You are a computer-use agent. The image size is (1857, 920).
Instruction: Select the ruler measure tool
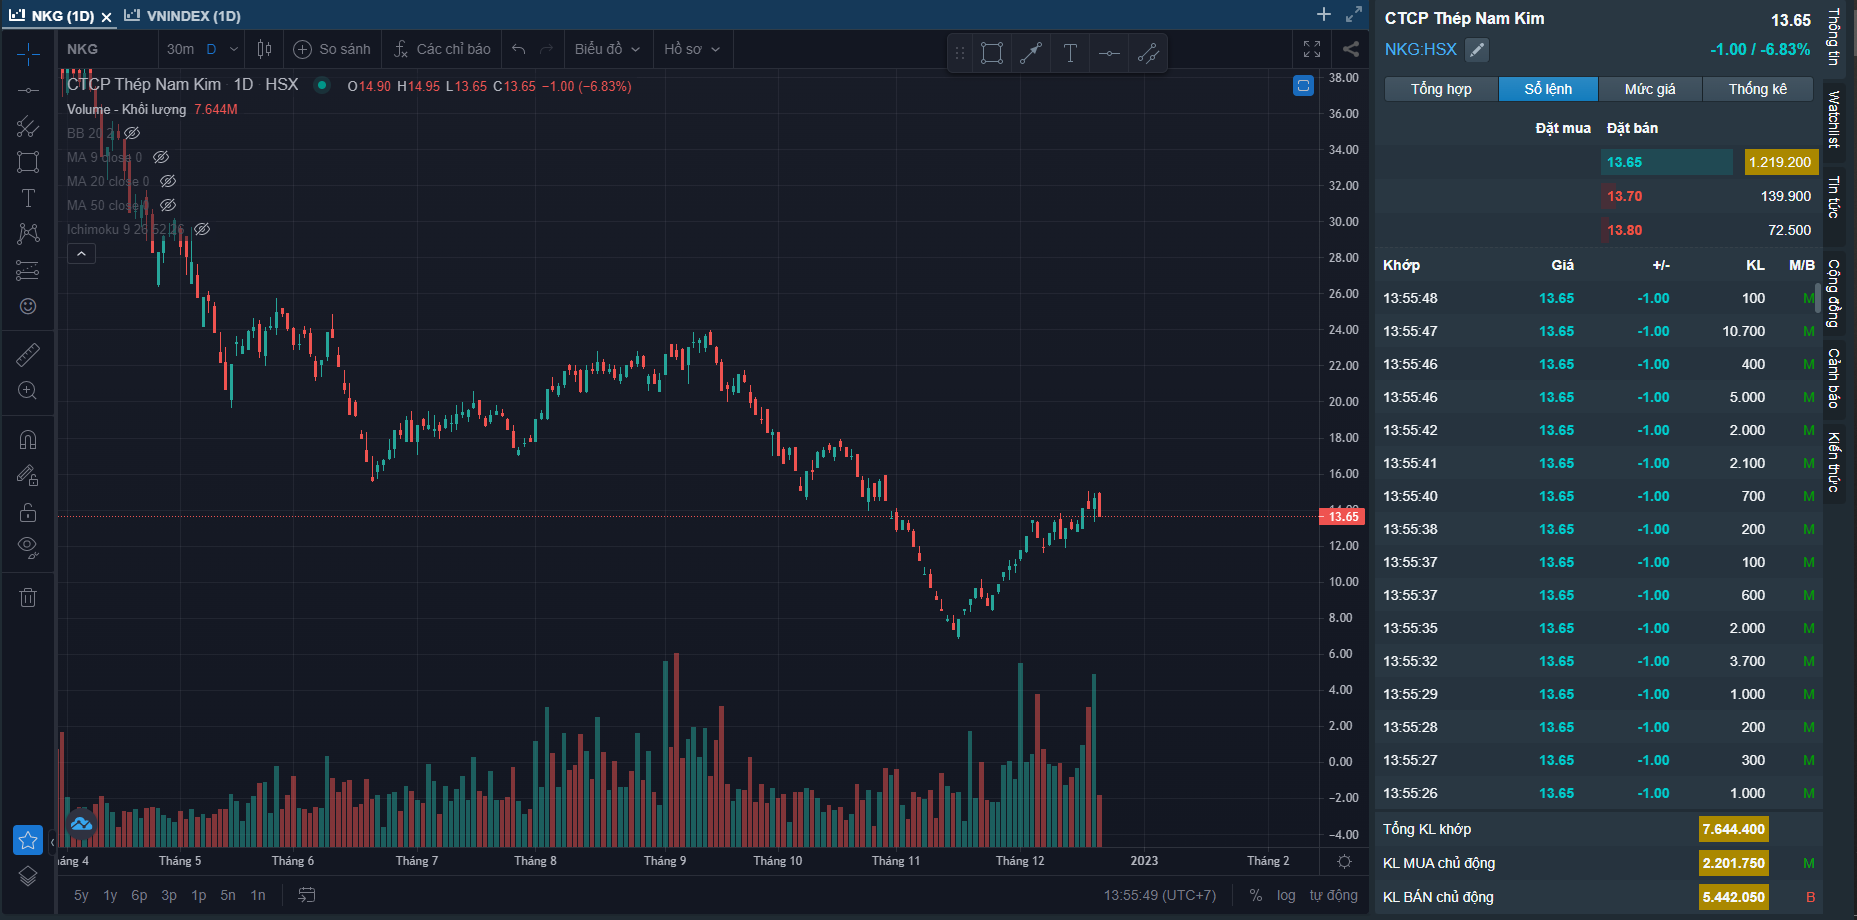coord(28,355)
